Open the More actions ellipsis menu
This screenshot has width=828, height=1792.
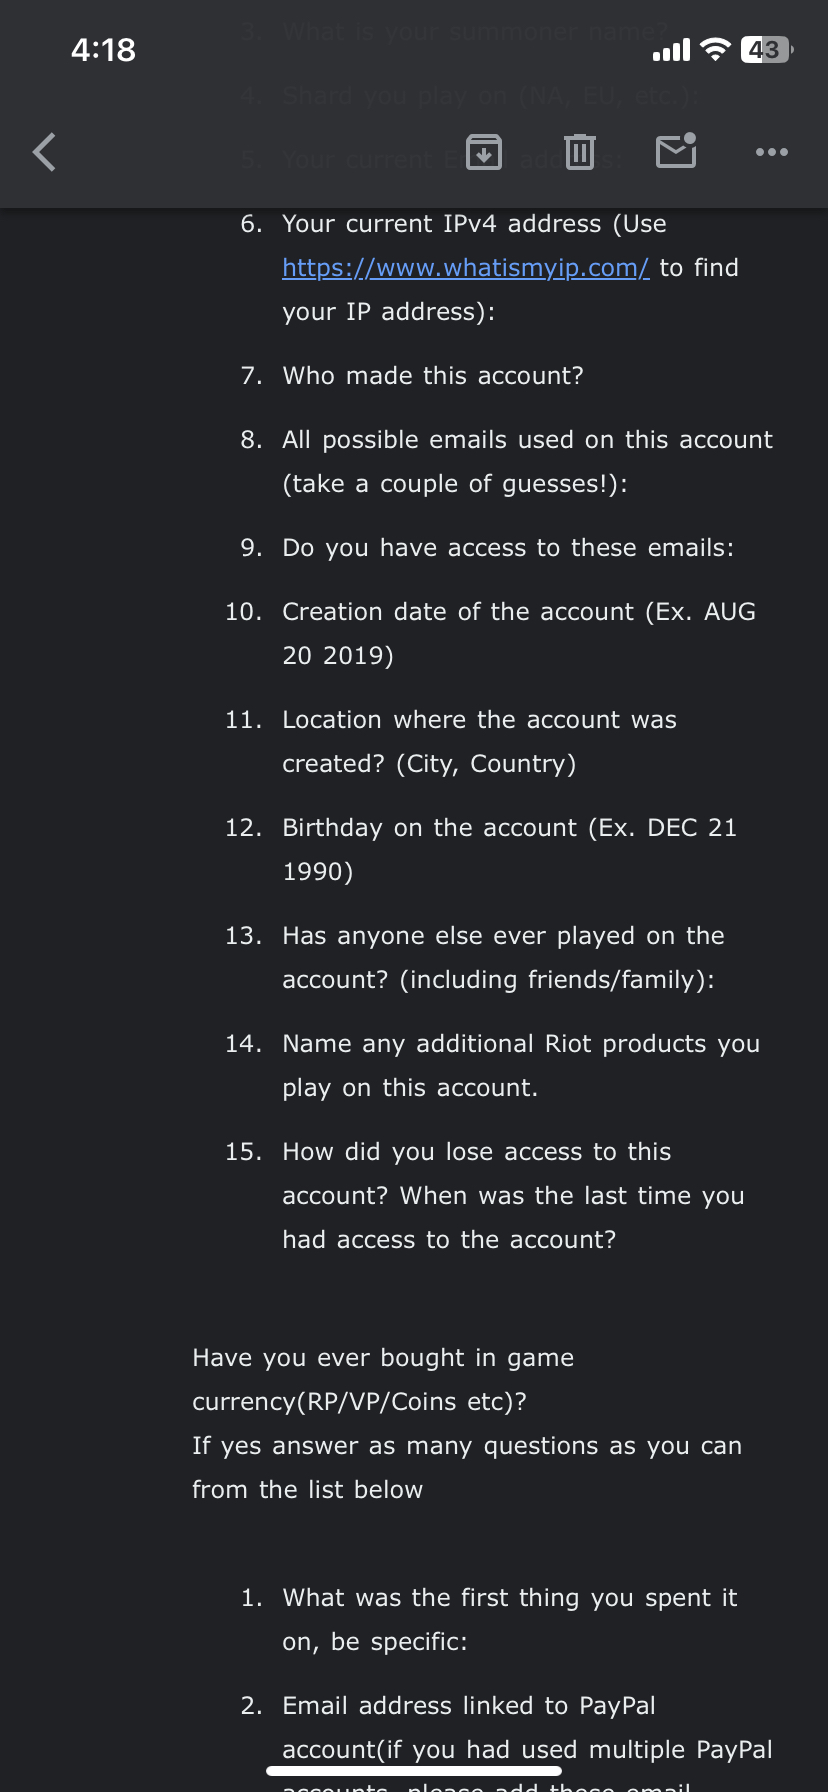(771, 152)
